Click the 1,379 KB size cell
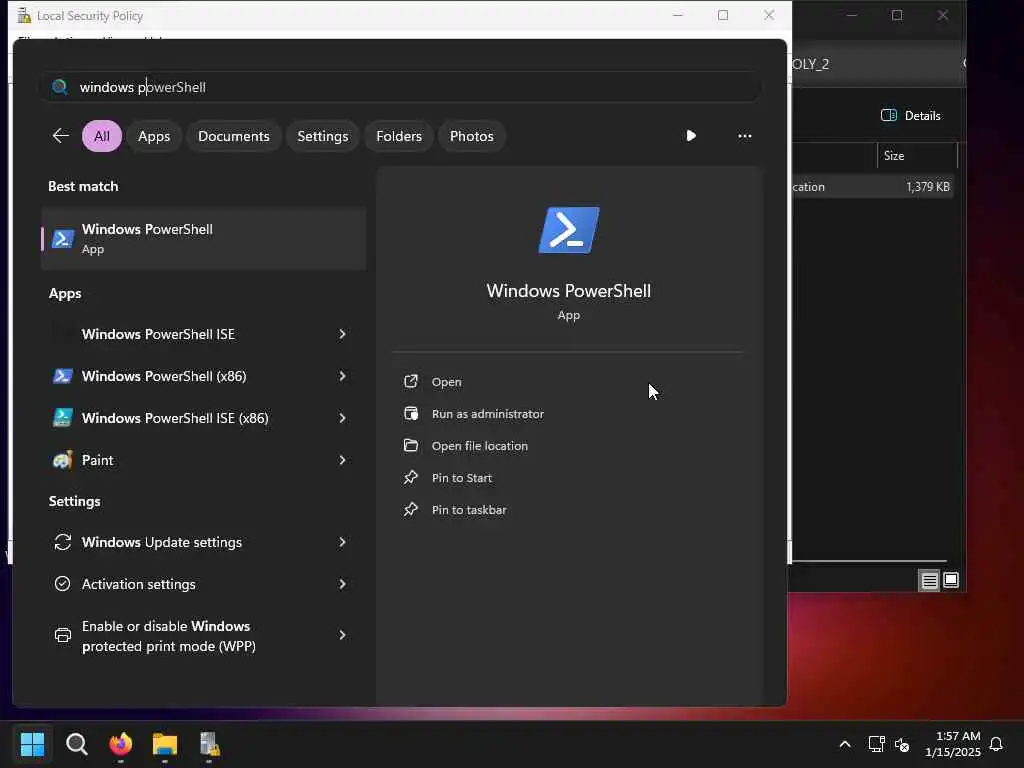The height and width of the screenshot is (768, 1024). pyautogui.click(x=927, y=187)
